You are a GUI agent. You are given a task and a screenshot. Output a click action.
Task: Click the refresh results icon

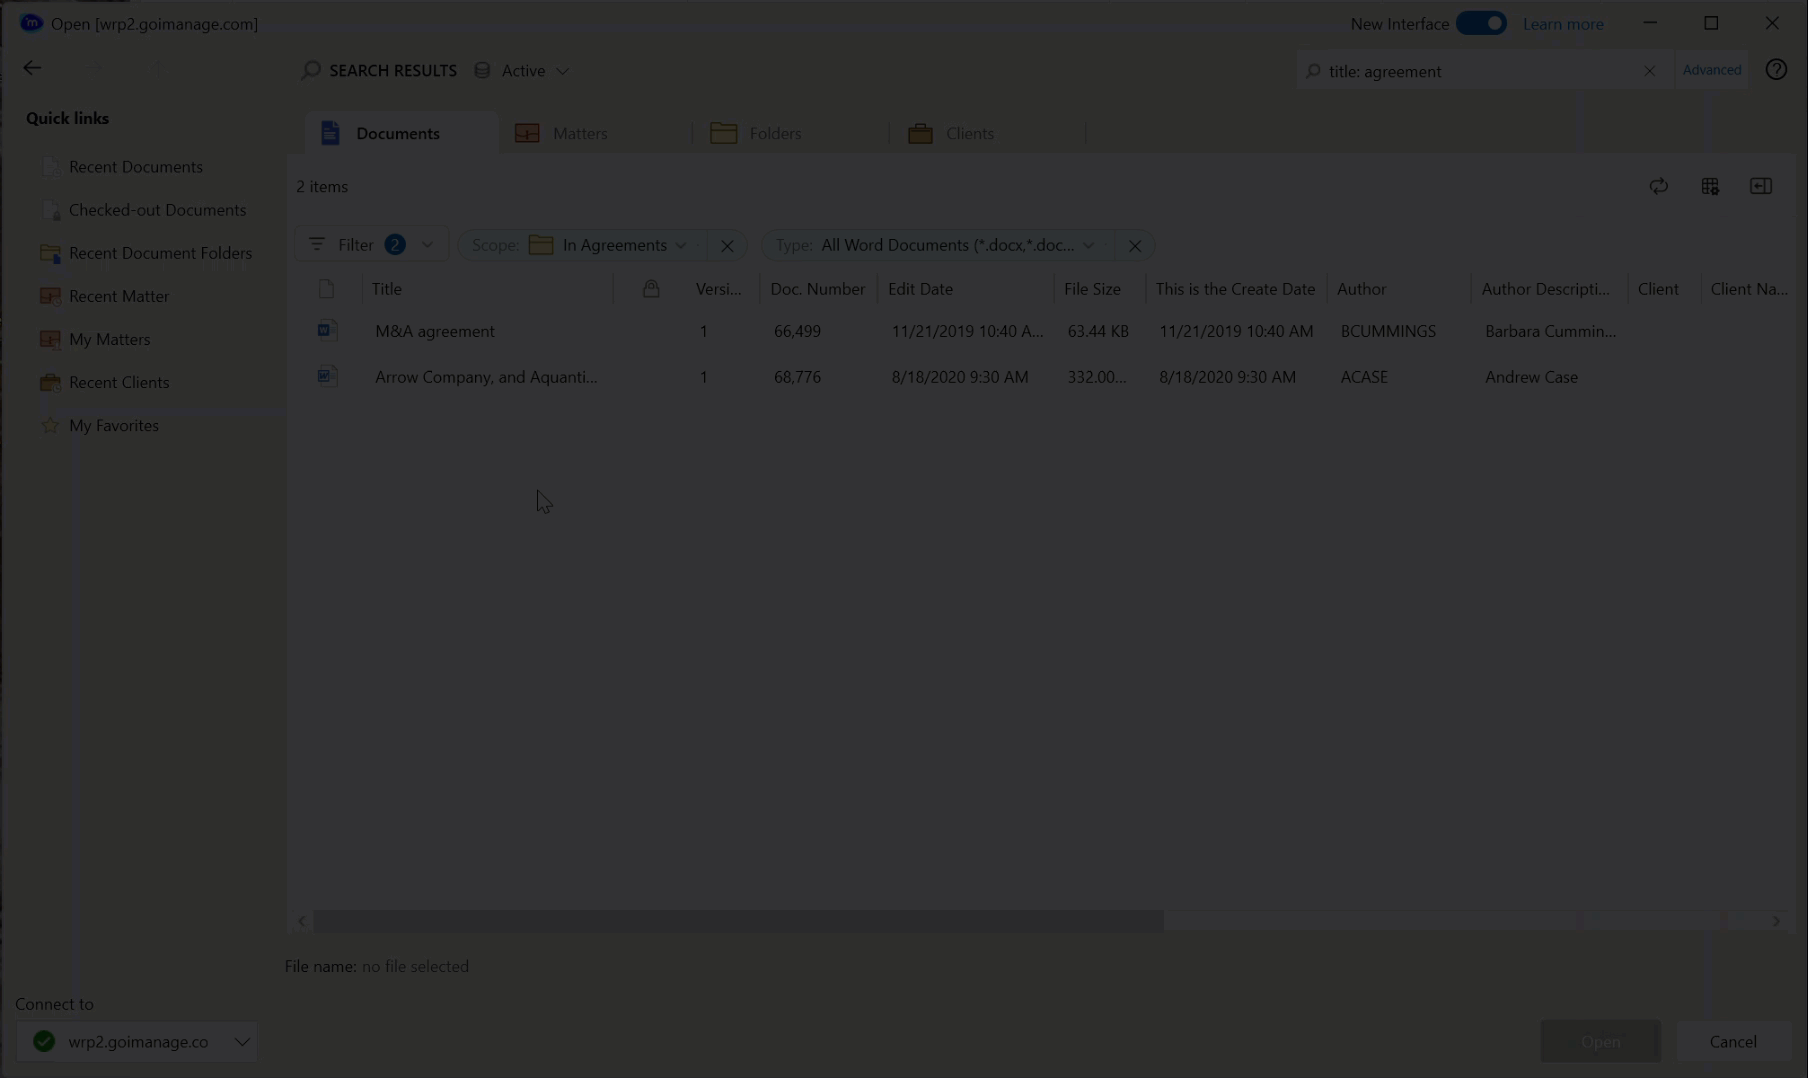tap(1658, 187)
